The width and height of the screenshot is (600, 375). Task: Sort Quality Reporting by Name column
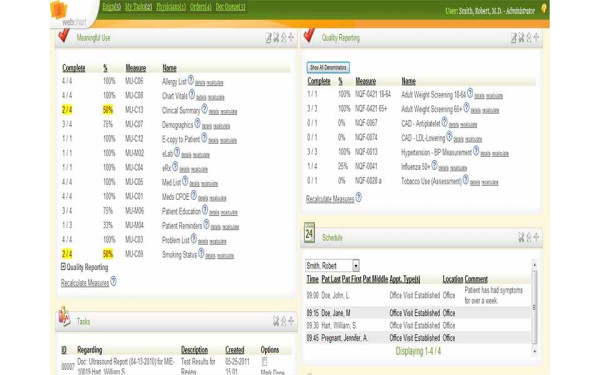point(409,81)
